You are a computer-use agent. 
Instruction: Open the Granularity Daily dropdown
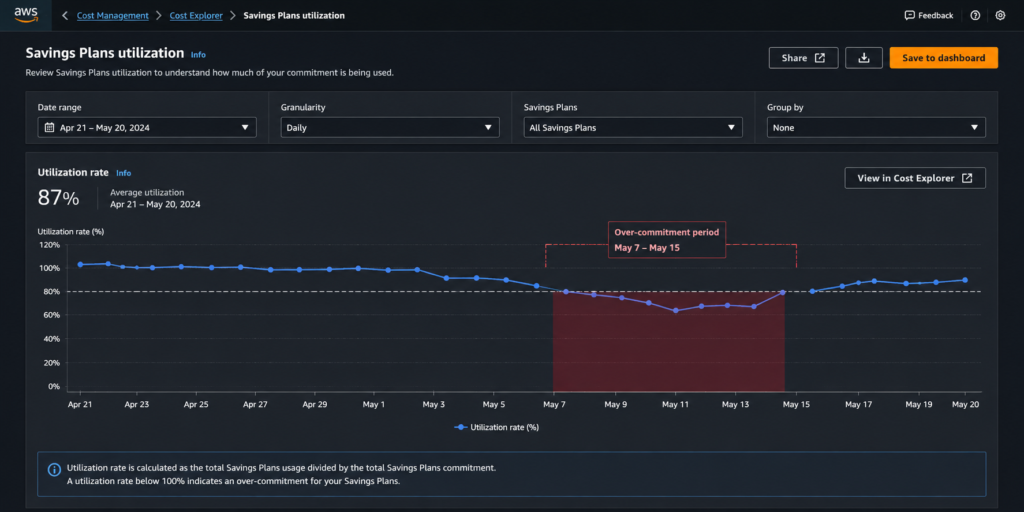coord(390,127)
